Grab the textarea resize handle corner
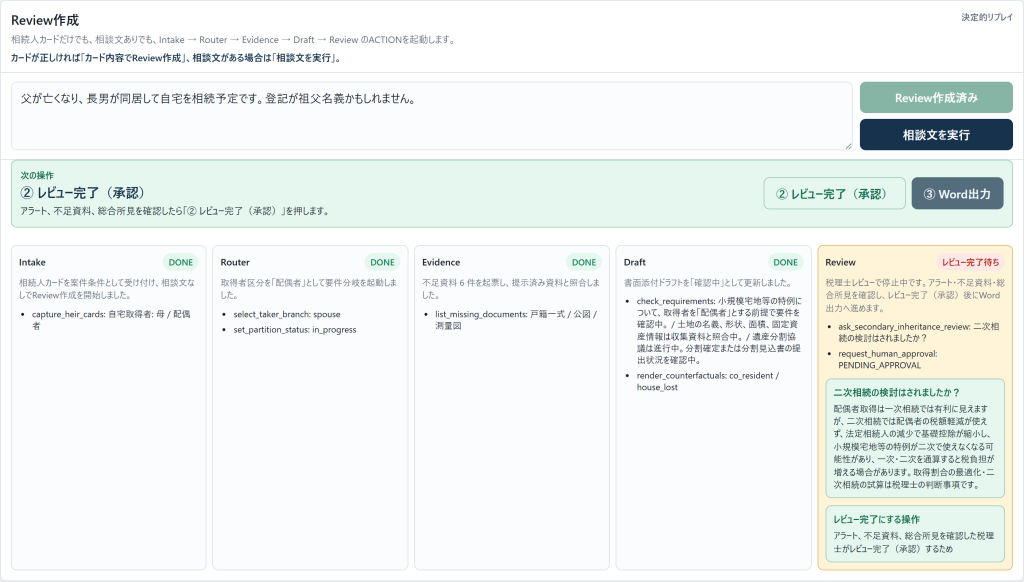The width and height of the screenshot is (1024, 582). (848, 146)
